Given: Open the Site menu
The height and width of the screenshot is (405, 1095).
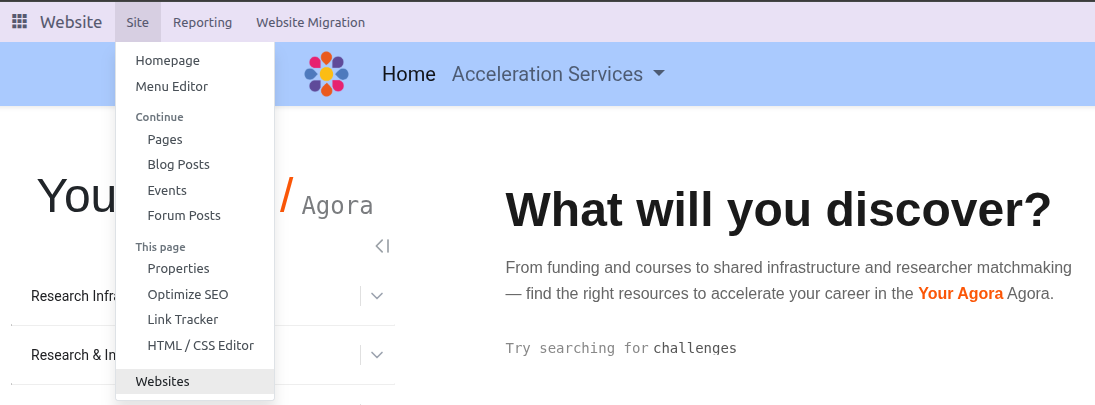Looking at the screenshot, I should coord(137,22).
